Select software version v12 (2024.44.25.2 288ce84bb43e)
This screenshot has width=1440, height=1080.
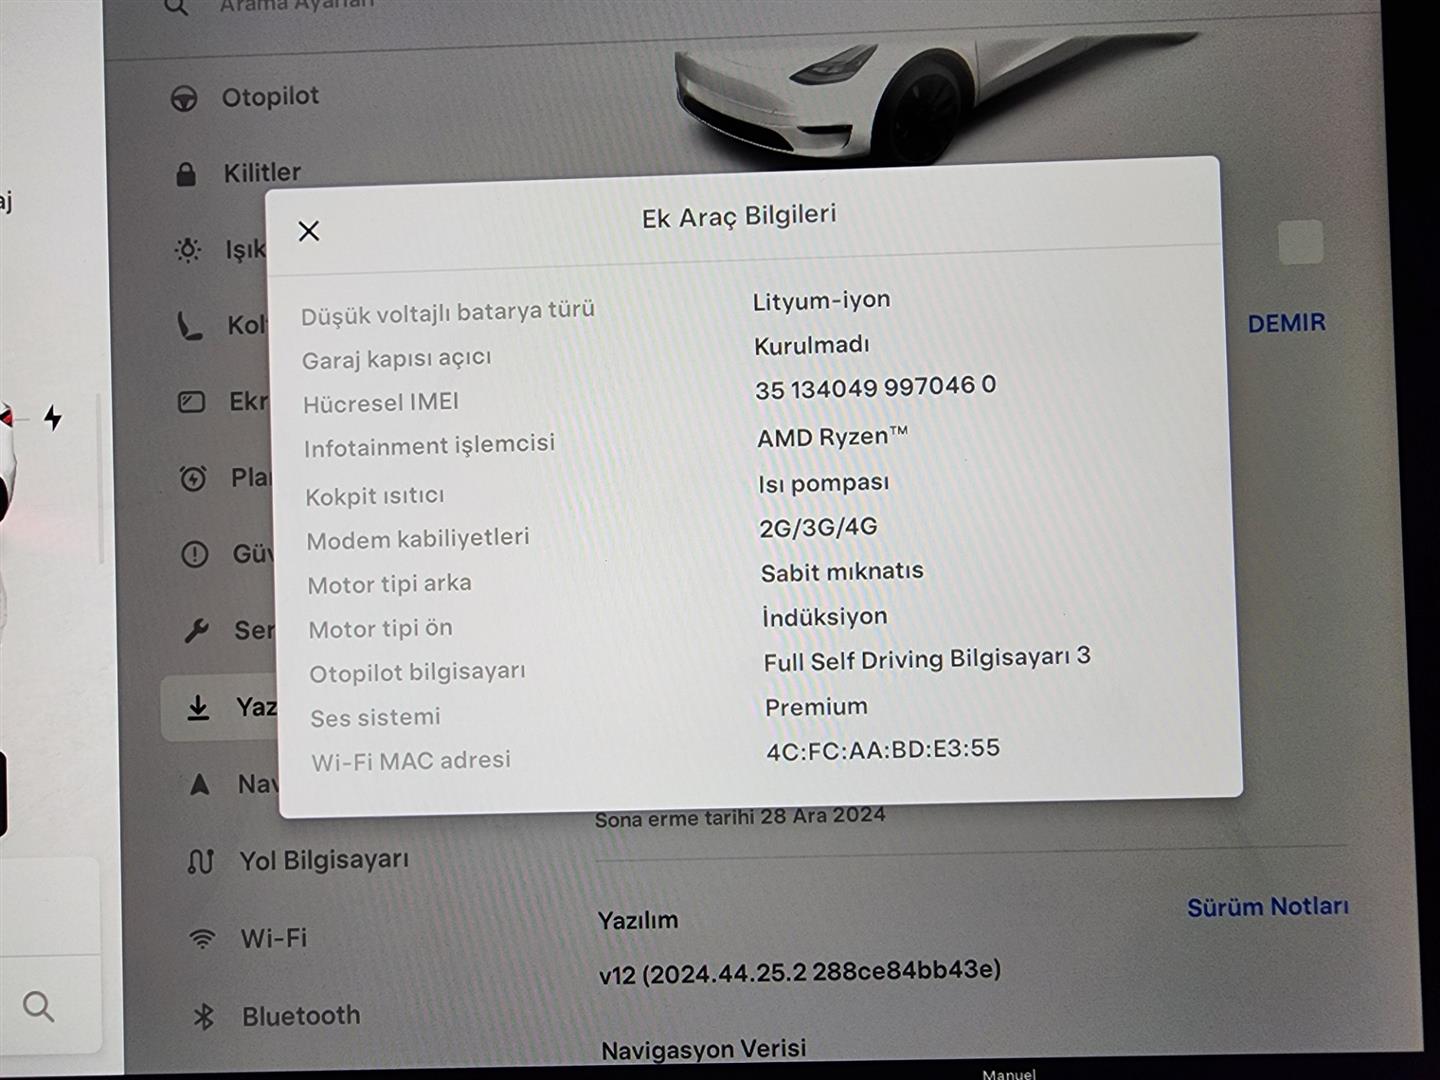800,972
